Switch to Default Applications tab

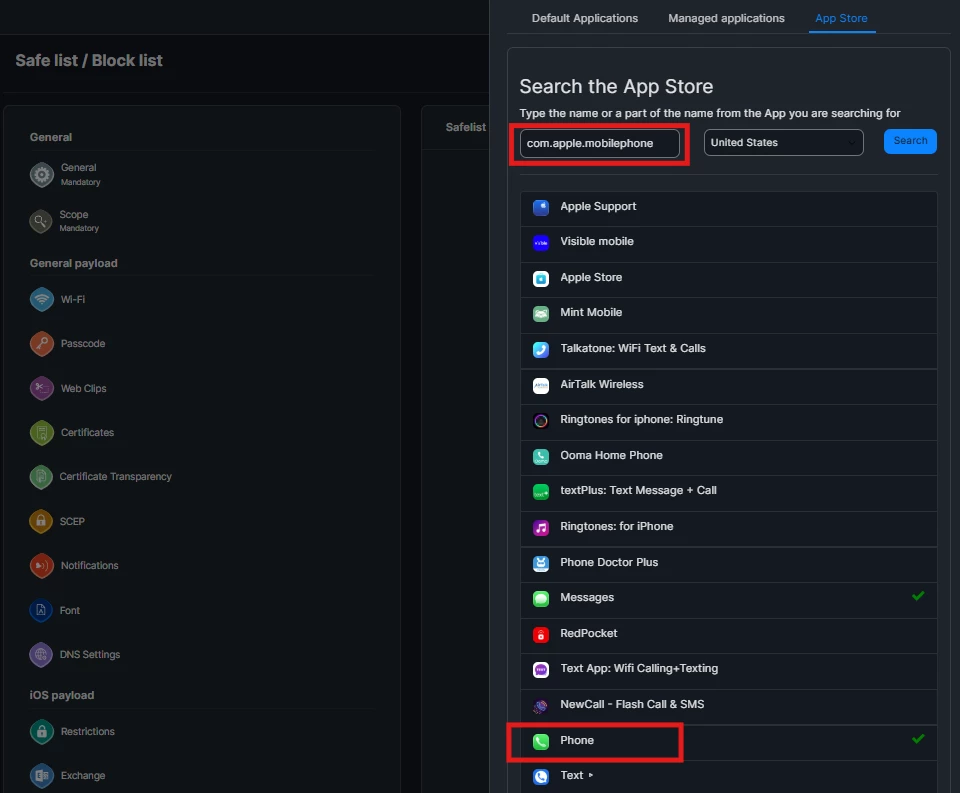coord(585,18)
